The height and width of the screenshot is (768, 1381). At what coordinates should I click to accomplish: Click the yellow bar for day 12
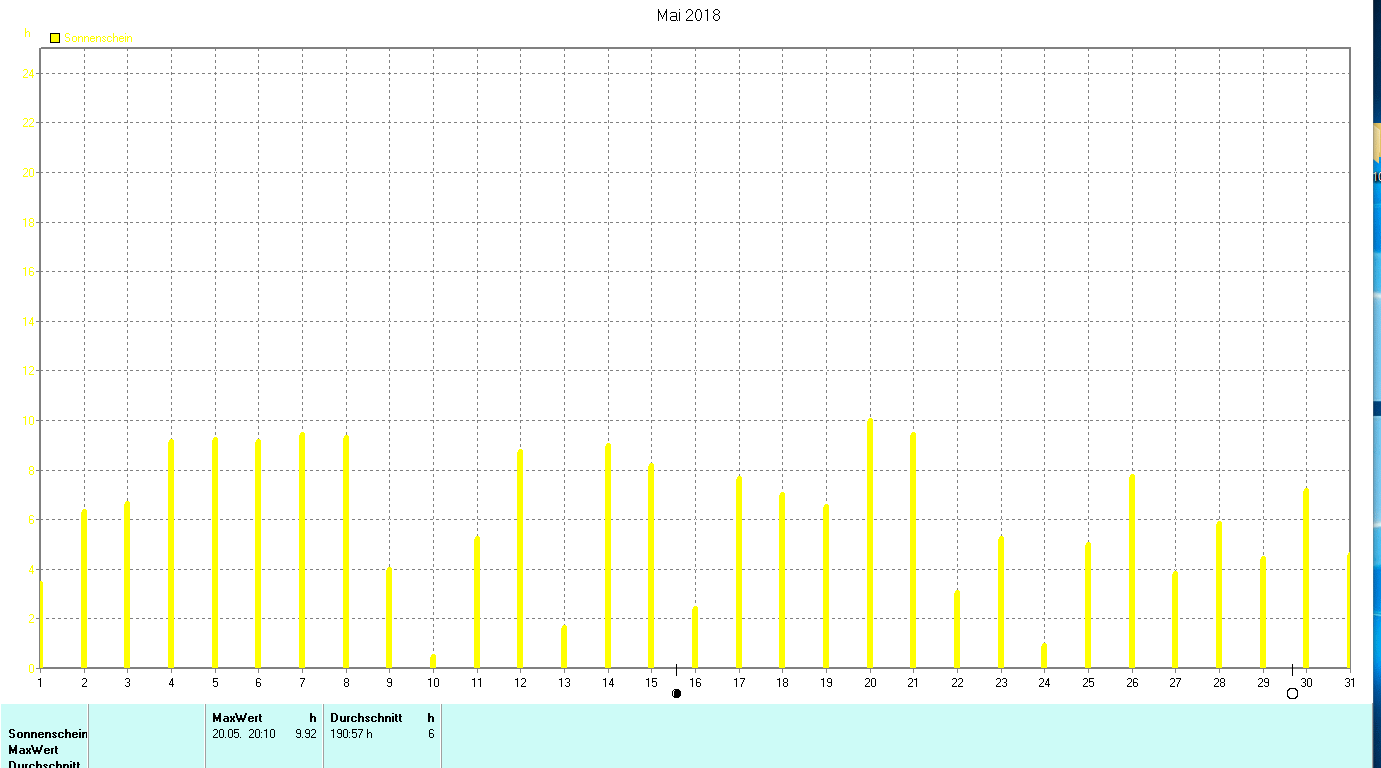pyautogui.click(x=520, y=558)
